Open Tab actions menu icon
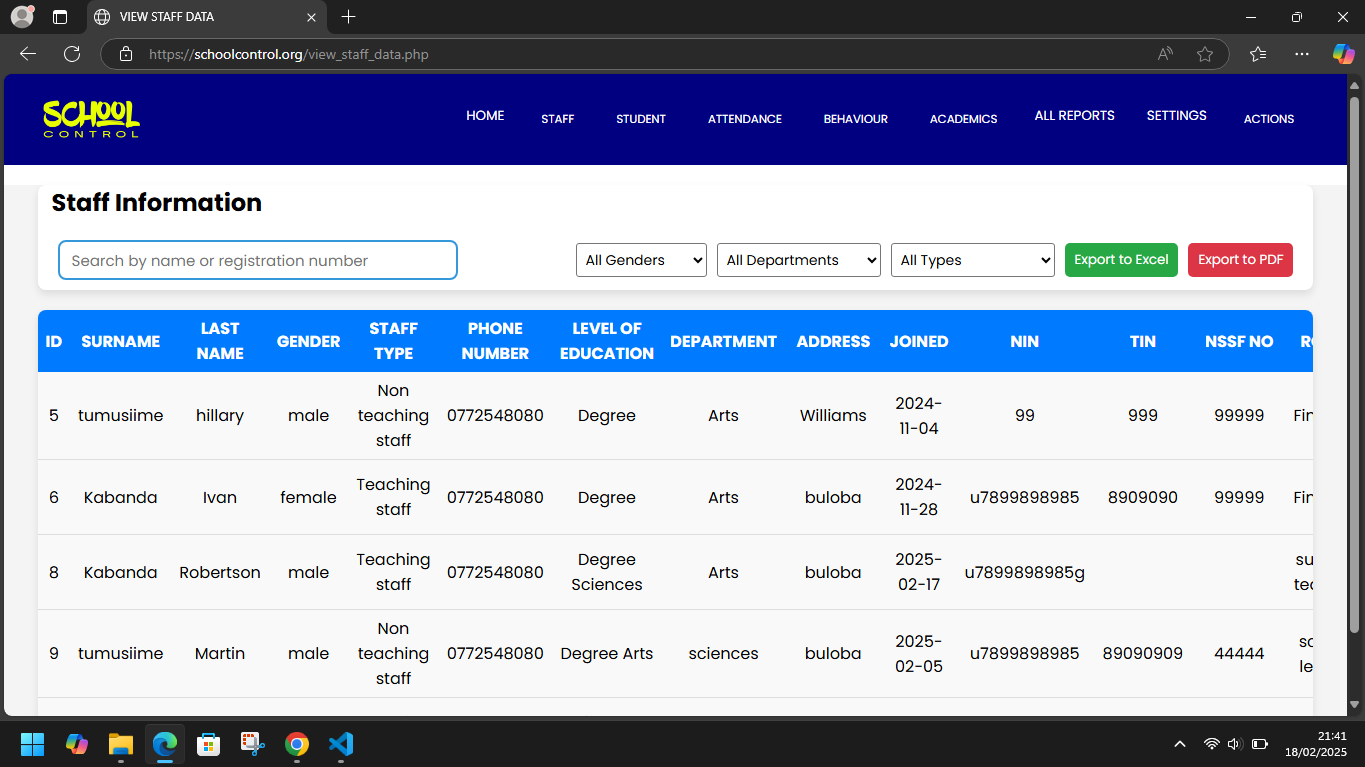Screen dimensions: 1365x767 coord(60,17)
